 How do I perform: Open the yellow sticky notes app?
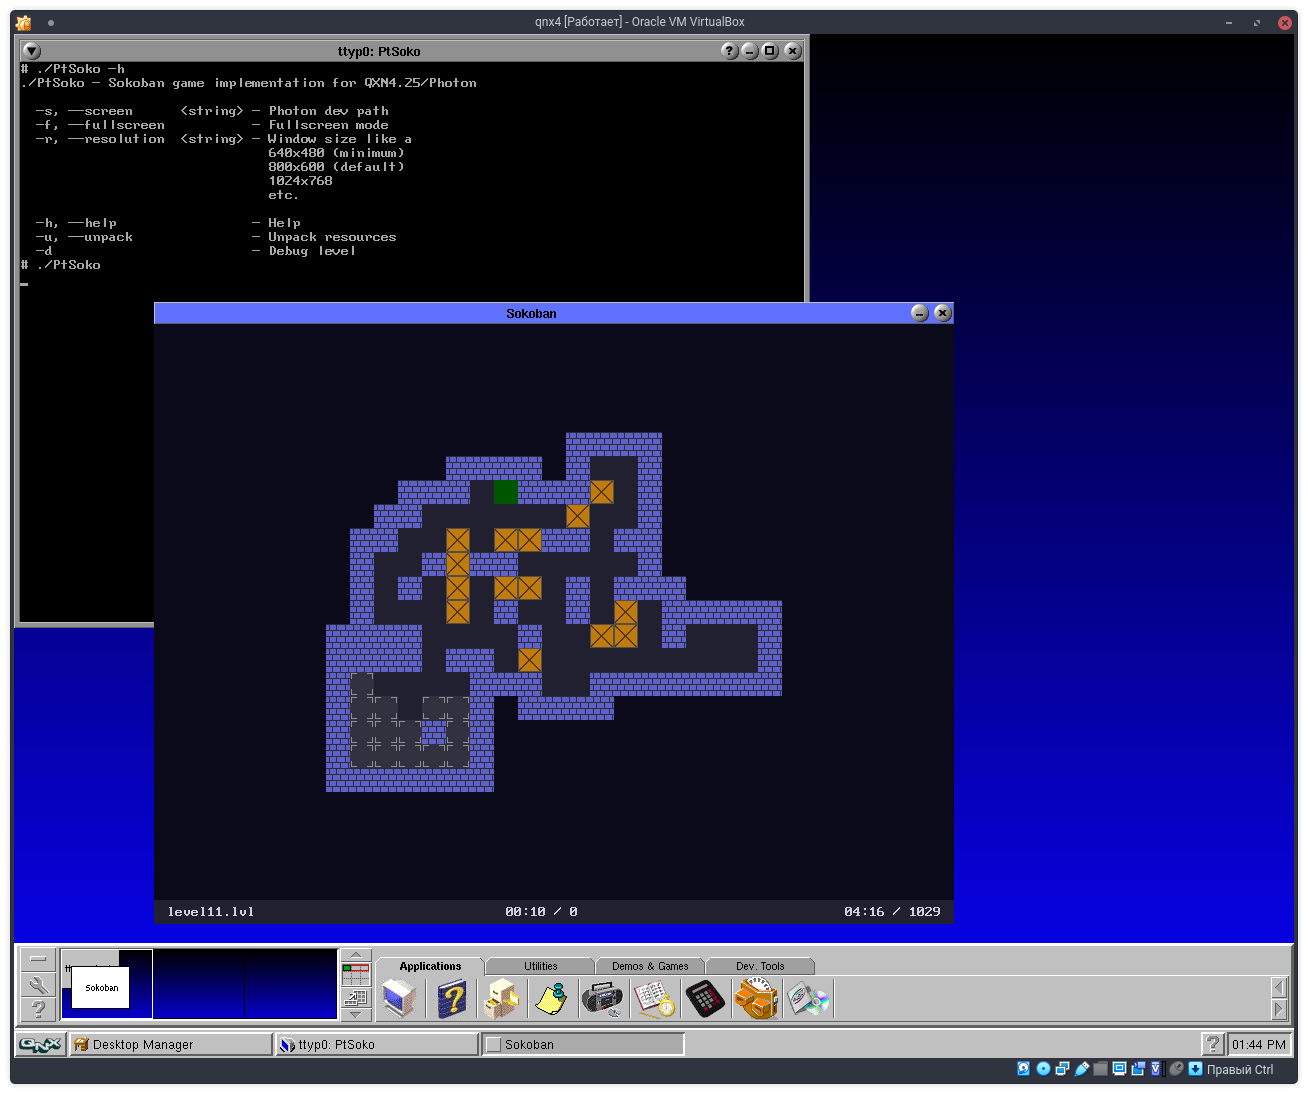[551, 998]
